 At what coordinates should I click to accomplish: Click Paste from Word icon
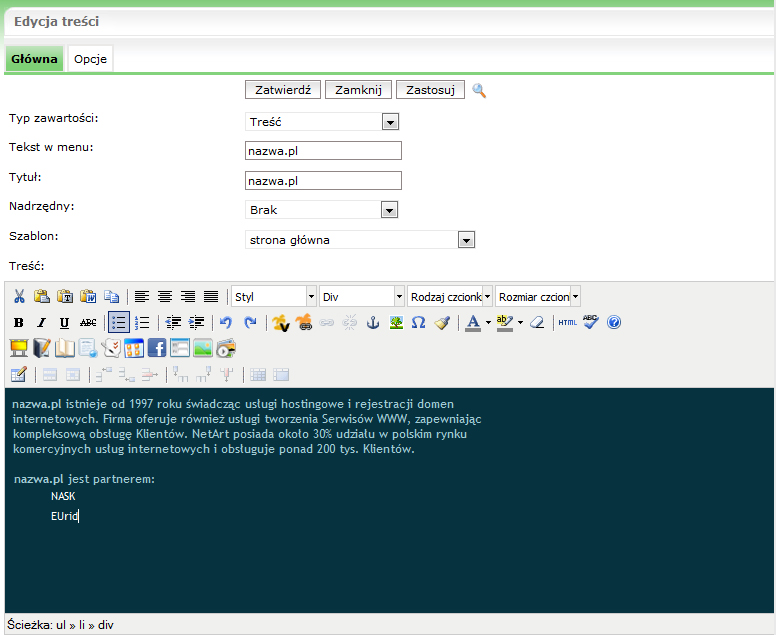click(x=88, y=296)
